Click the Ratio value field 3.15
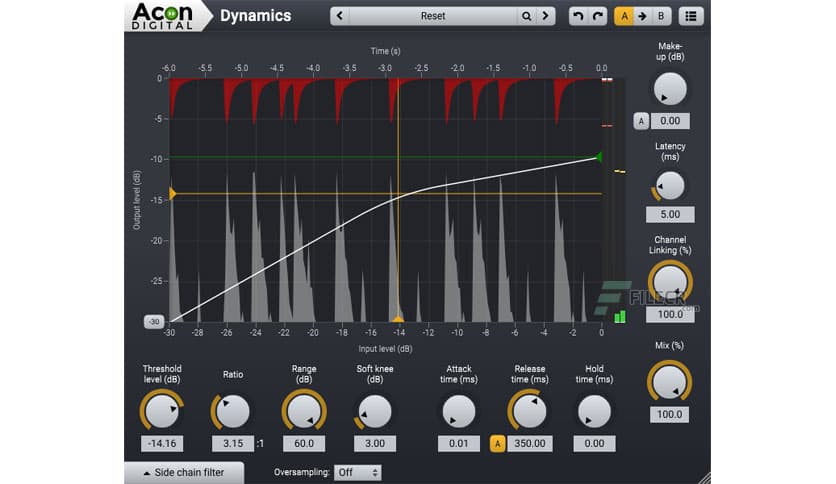Viewport: 836px width, 484px height. (x=233, y=443)
